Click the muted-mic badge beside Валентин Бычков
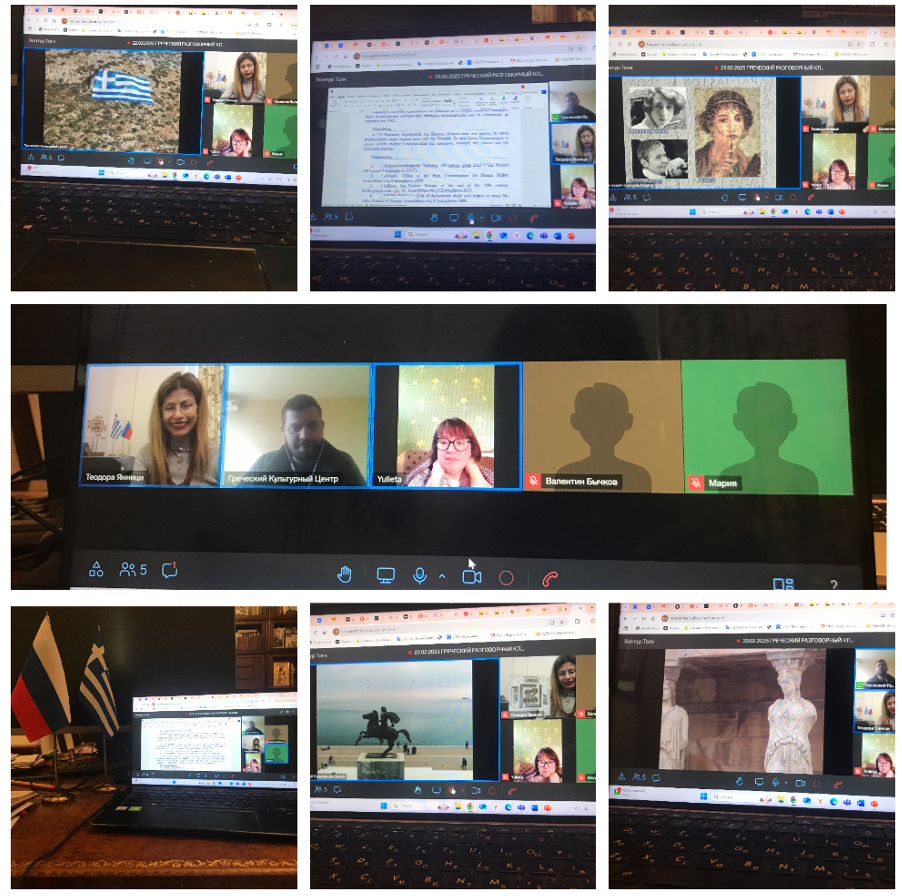 (x=533, y=480)
